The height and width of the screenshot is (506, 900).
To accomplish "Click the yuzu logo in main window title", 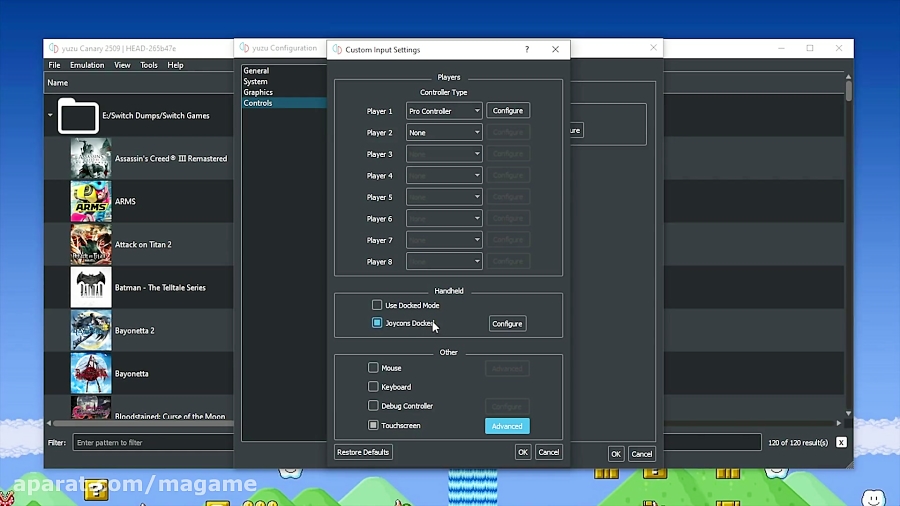I will pos(54,48).
